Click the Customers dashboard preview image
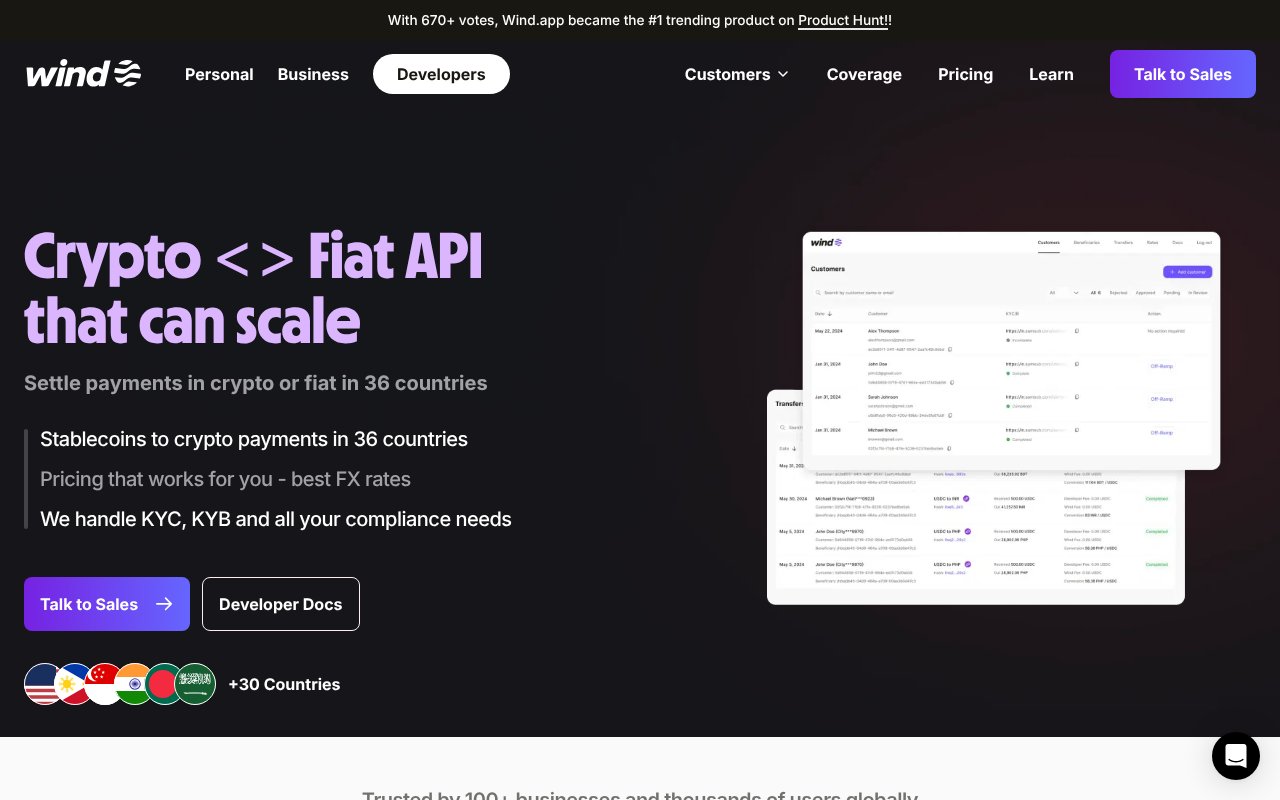Image resolution: width=1280 pixels, height=800 pixels. (x=1010, y=350)
